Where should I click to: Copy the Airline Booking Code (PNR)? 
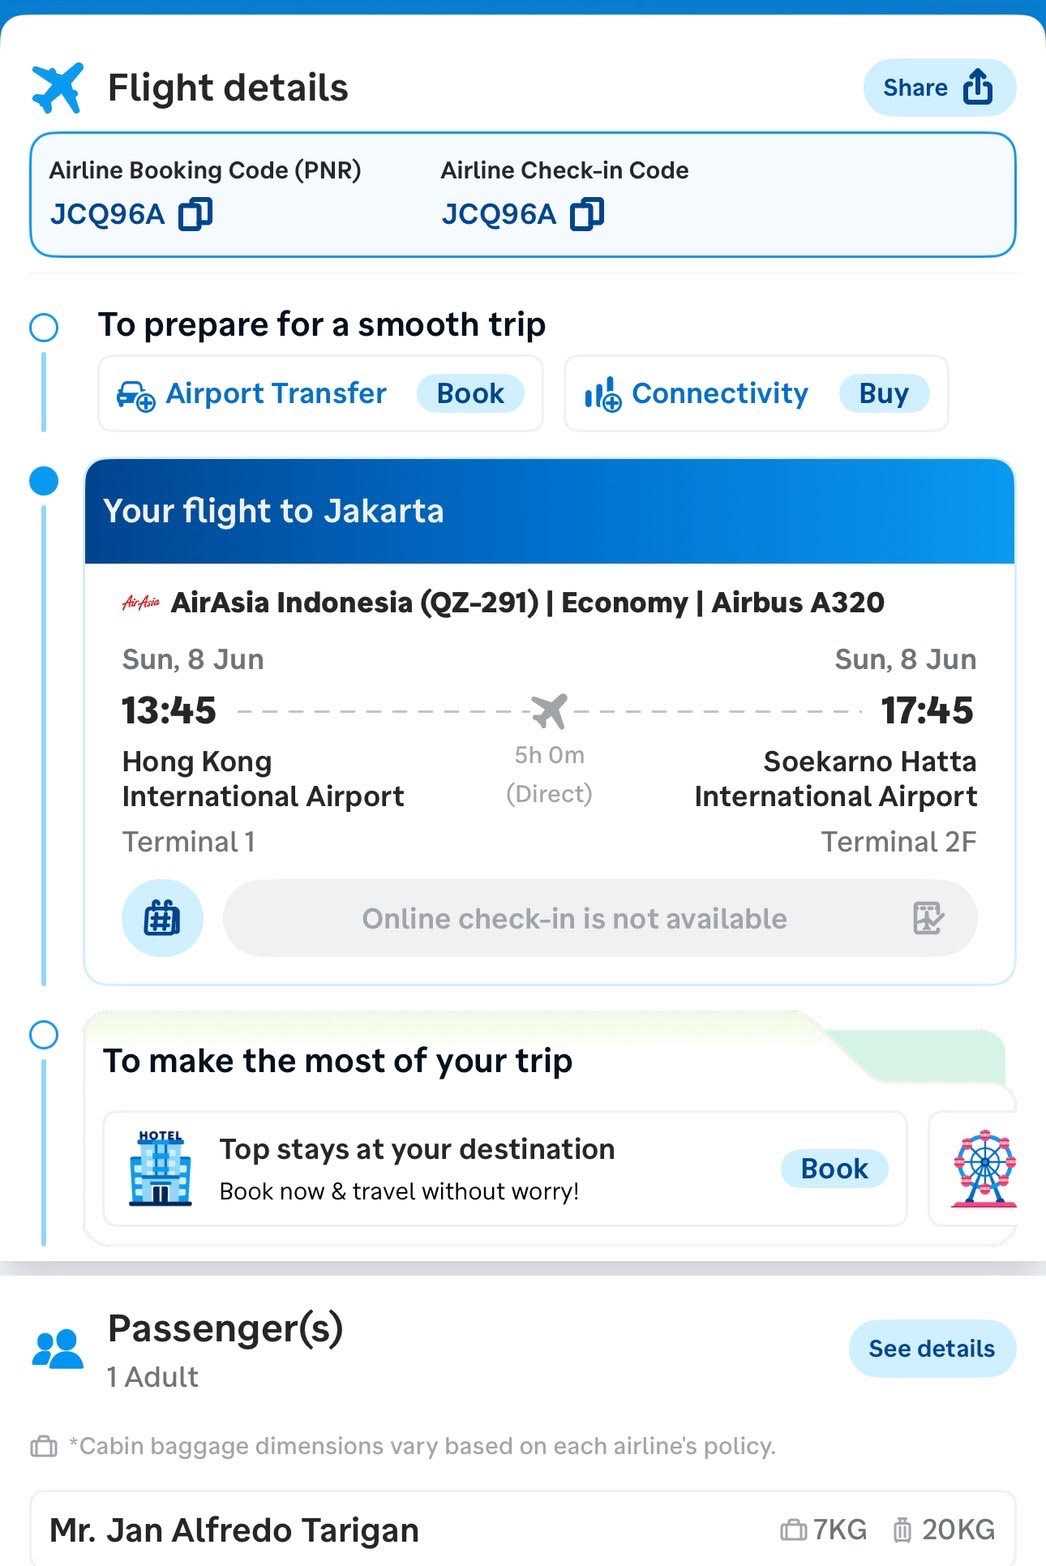195,214
